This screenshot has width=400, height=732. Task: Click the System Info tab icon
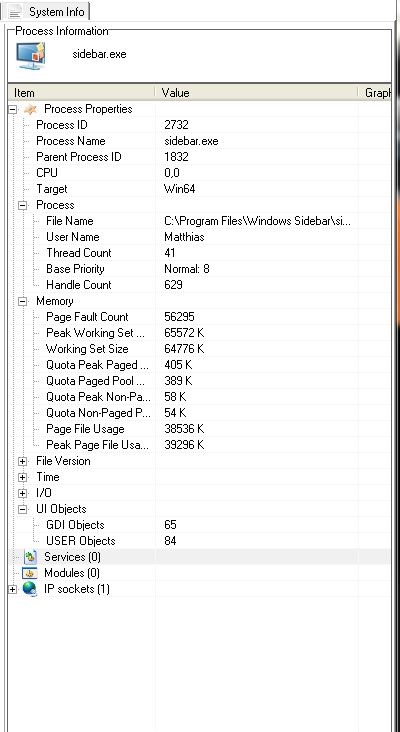pyautogui.click(x=15, y=12)
